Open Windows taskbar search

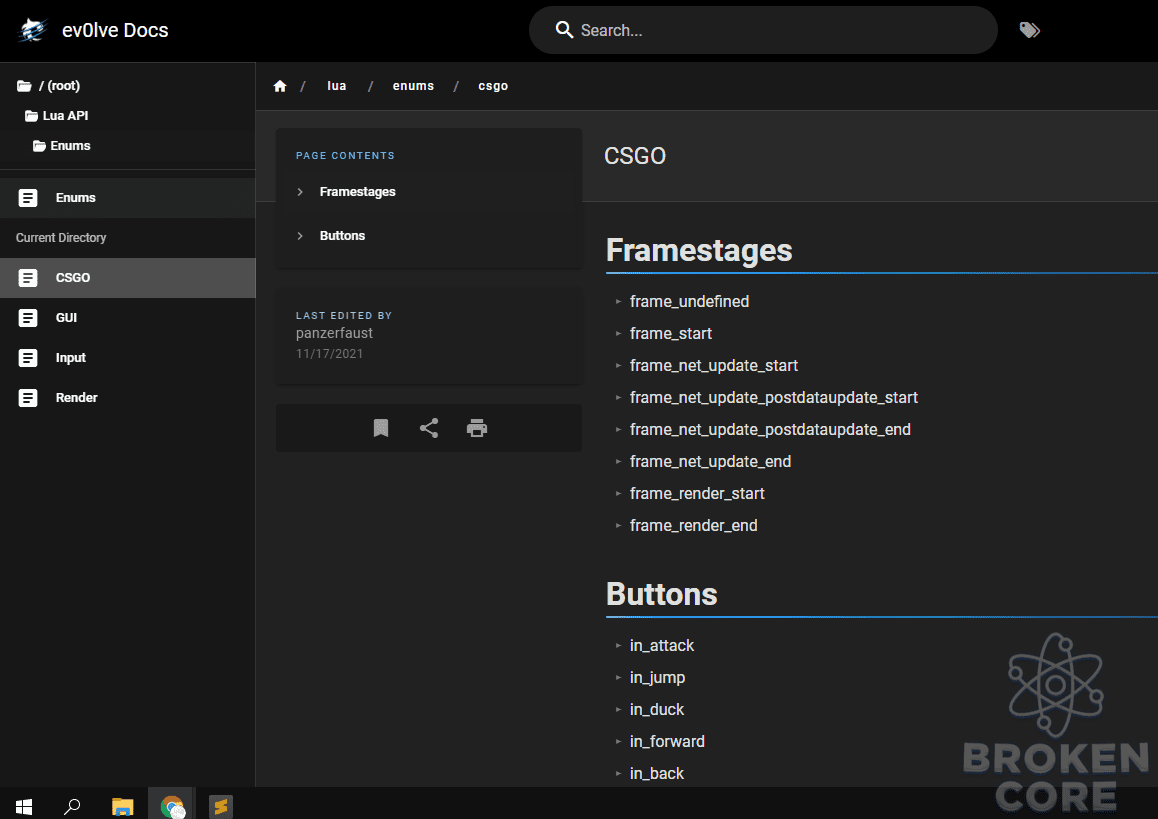pos(72,806)
